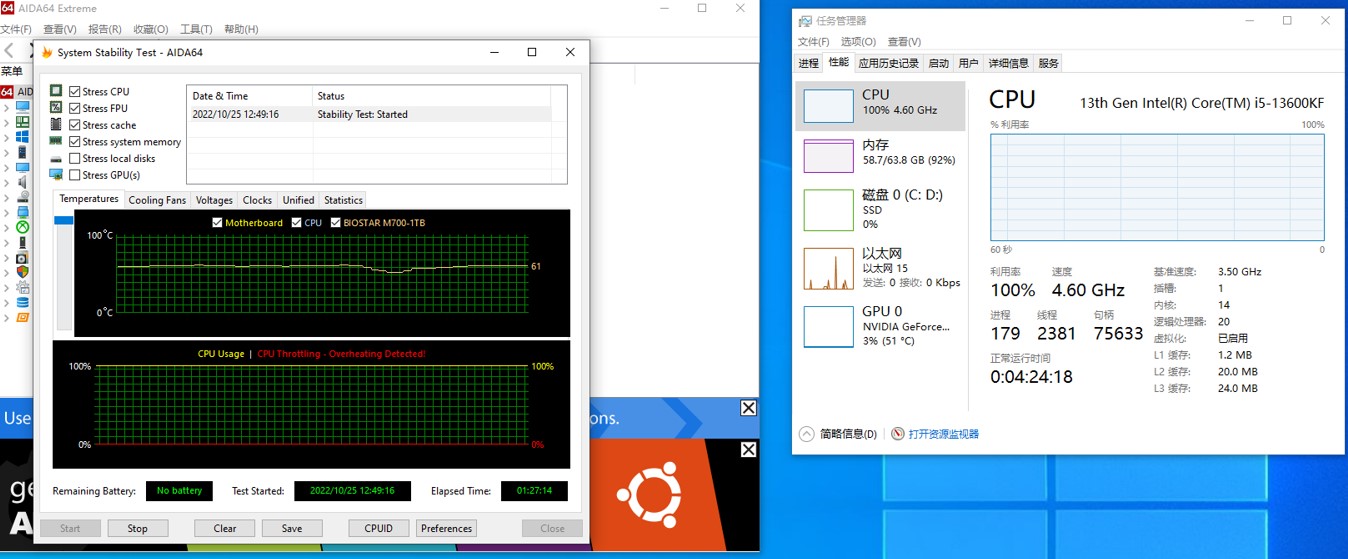Select the green Xbox DirectX icon in tree
Screen dimensions: 1348x559
point(22,227)
